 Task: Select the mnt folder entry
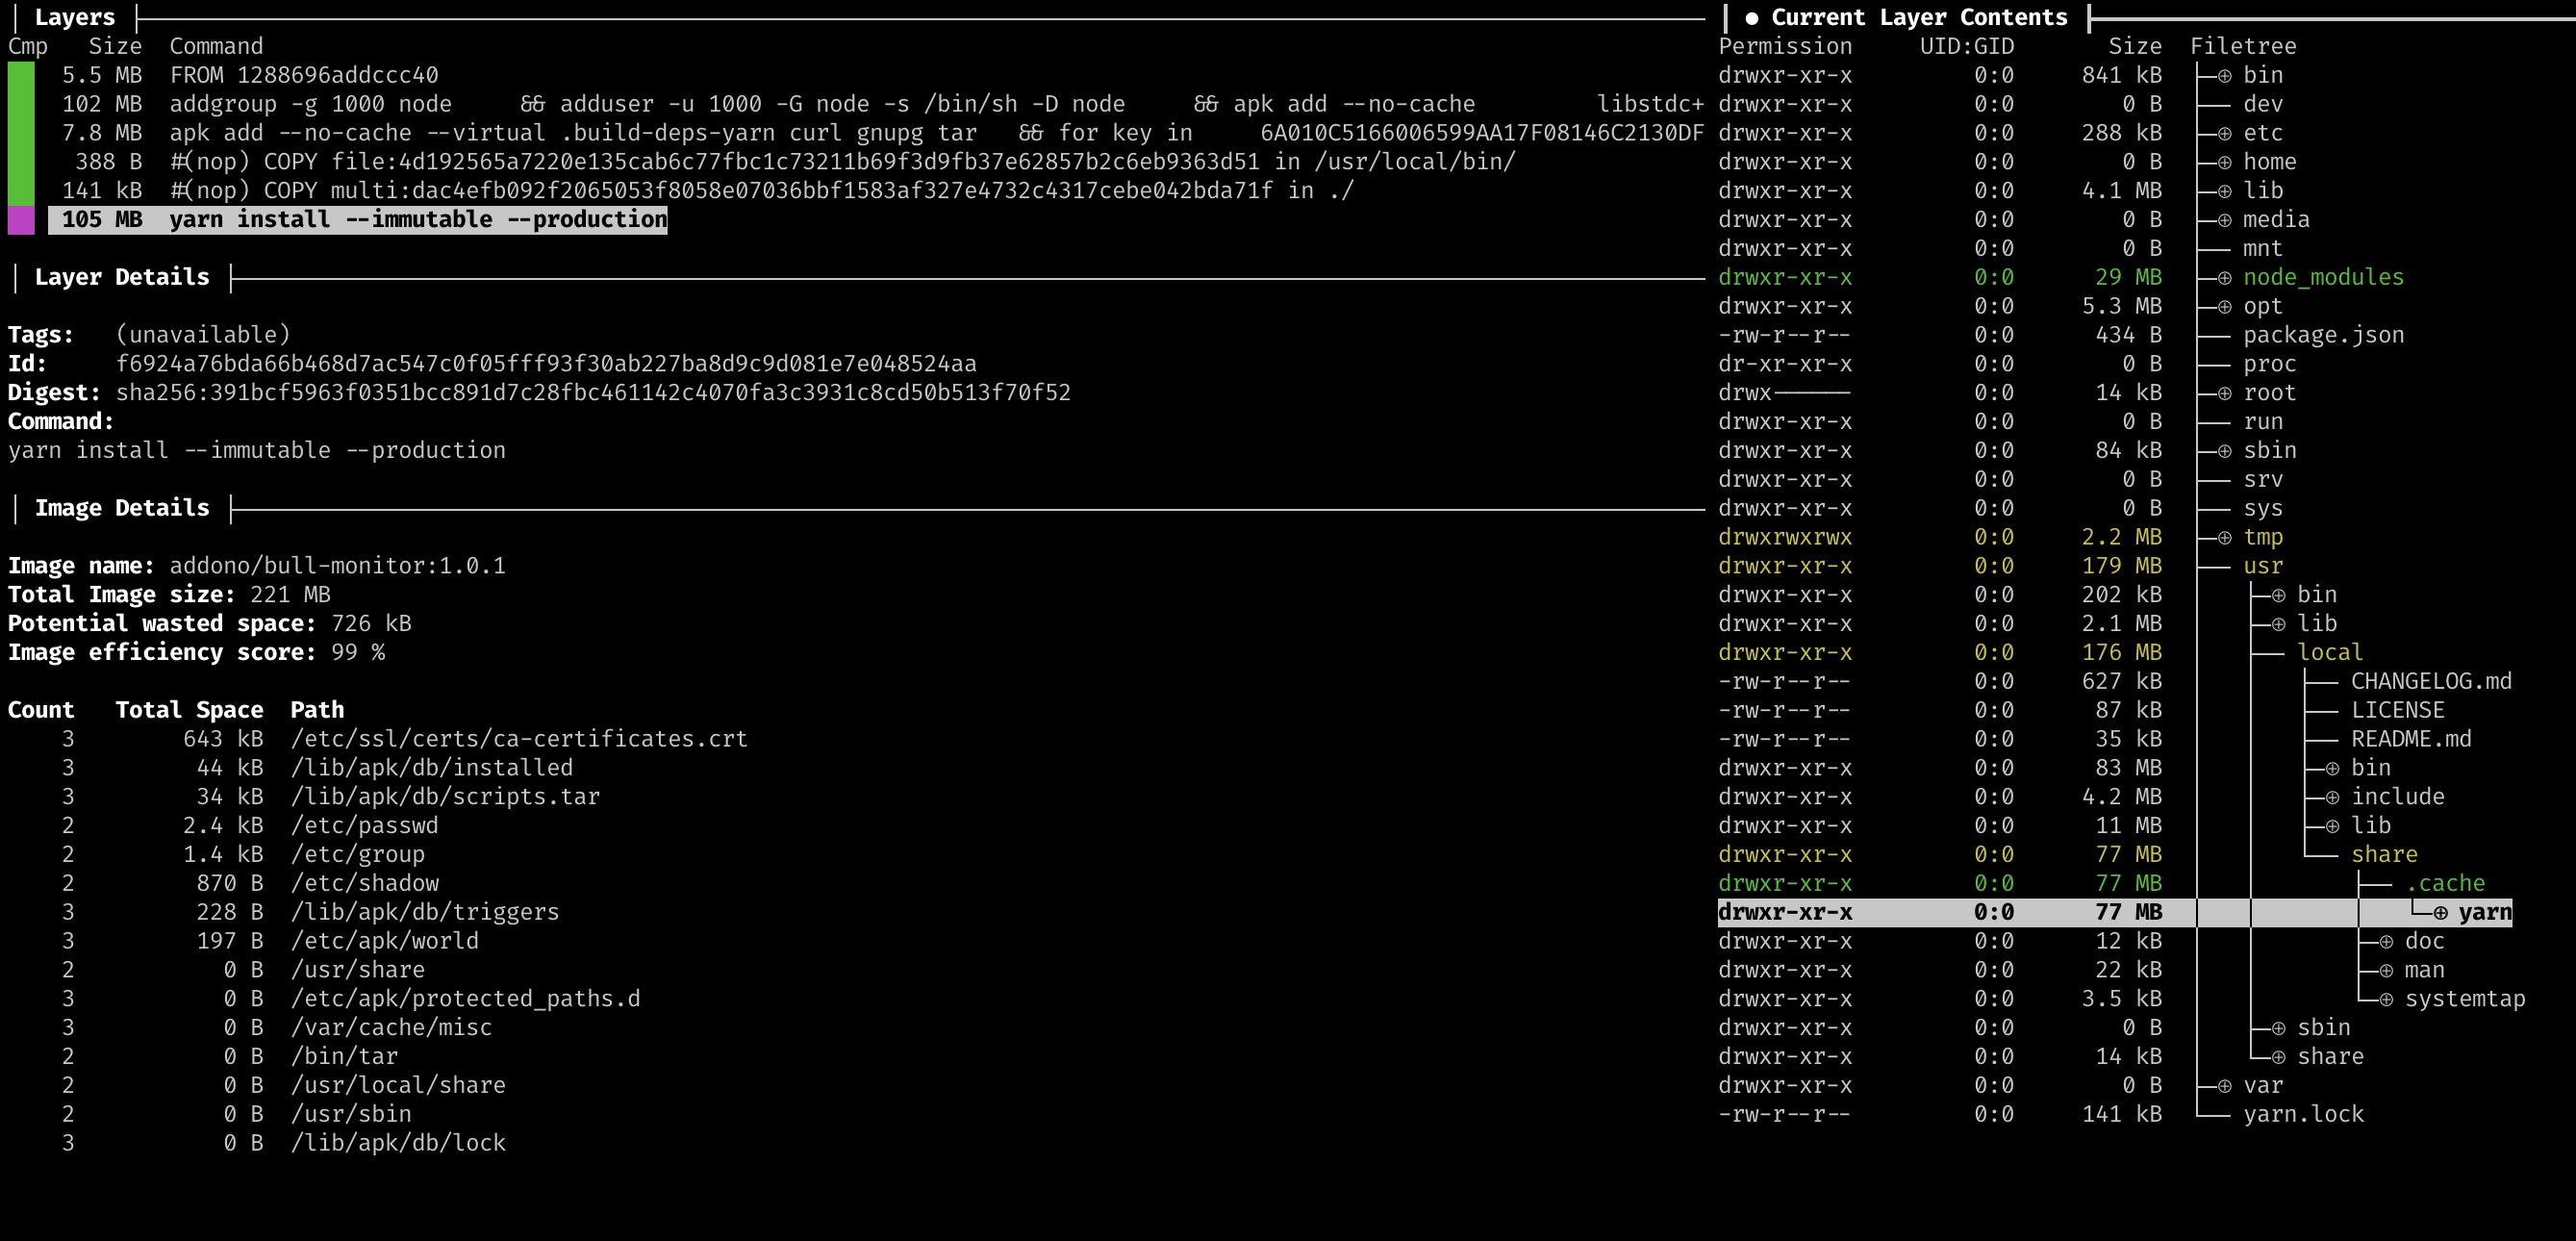[x=2263, y=248]
